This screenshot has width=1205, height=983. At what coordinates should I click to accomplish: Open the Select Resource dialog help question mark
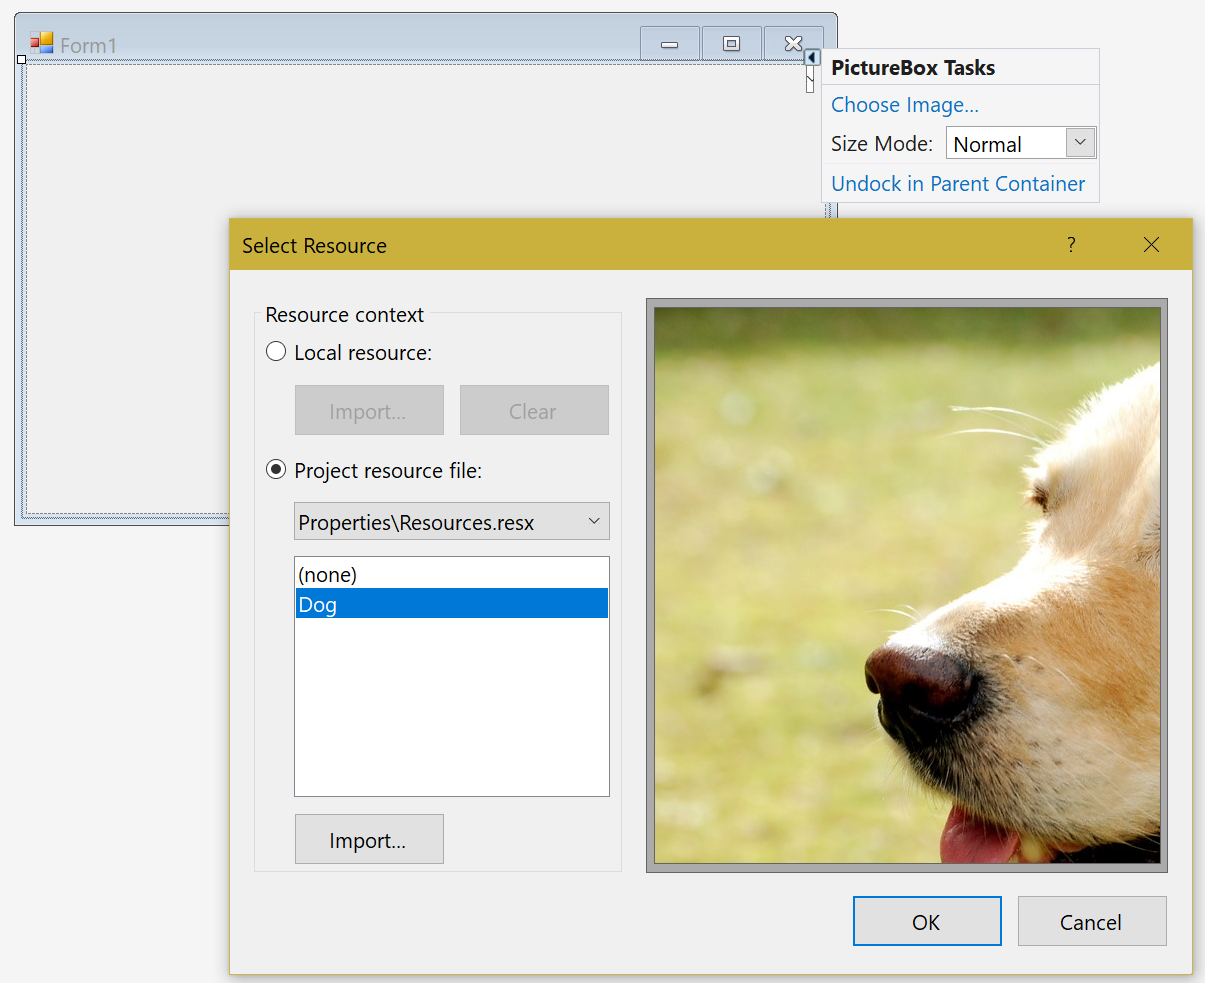(x=1071, y=244)
